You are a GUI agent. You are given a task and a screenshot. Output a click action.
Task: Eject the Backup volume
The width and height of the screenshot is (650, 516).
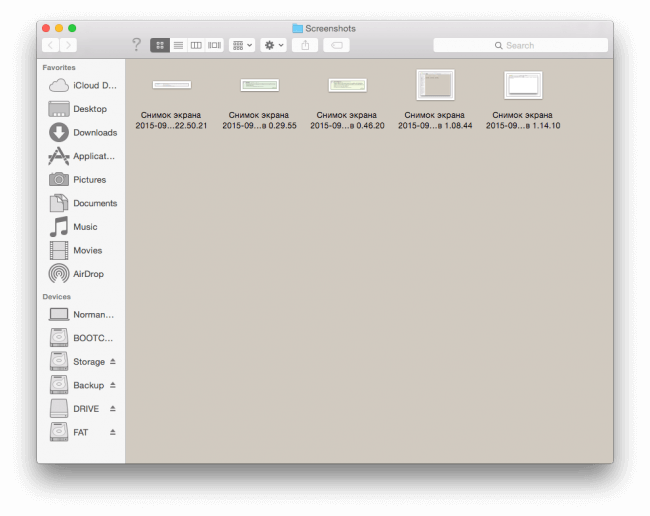(113, 385)
